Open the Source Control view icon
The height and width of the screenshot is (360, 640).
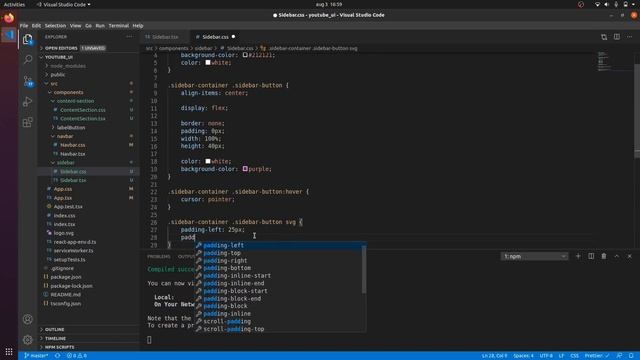tap(27, 81)
